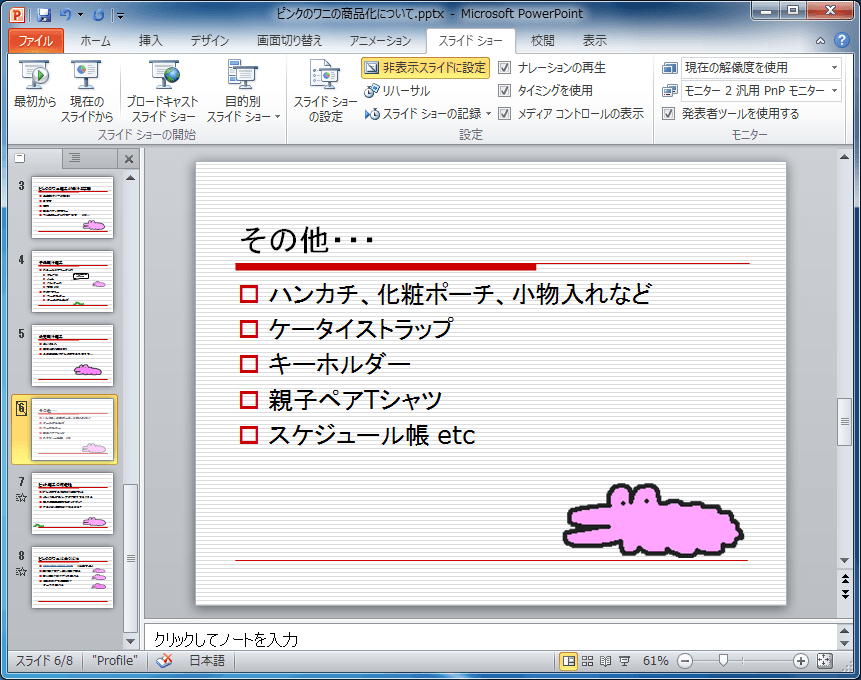This screenshot has height=680, width=861.
Task: Switch to 表示 (View) tab
Action: click(x=594, y=41)
